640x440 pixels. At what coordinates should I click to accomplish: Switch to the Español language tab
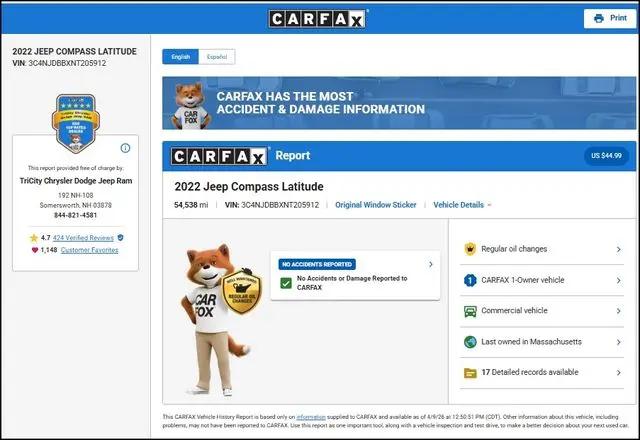[x=217, y=57]
